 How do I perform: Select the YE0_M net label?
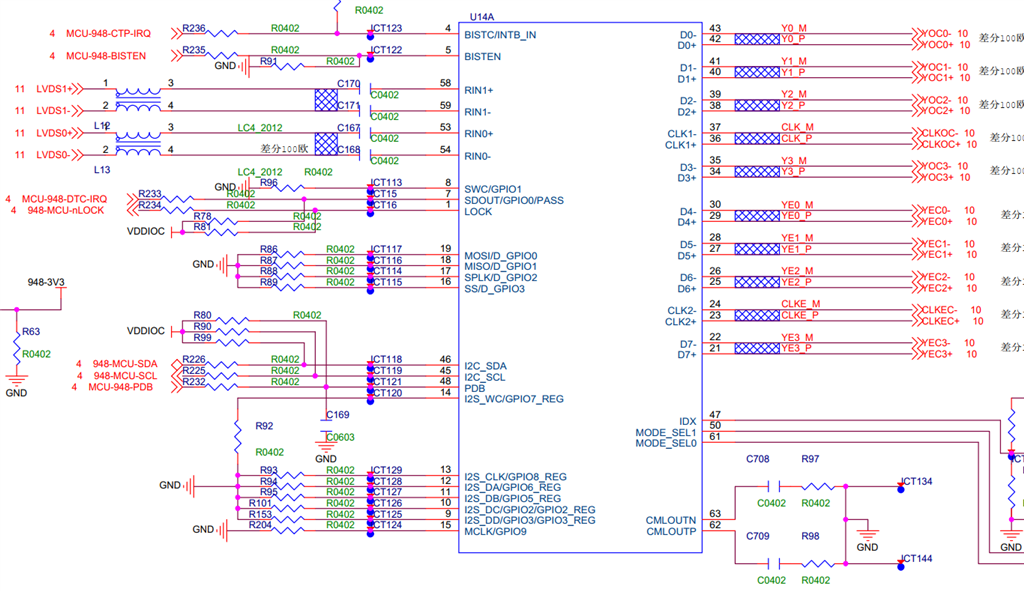tap(797, 205)
